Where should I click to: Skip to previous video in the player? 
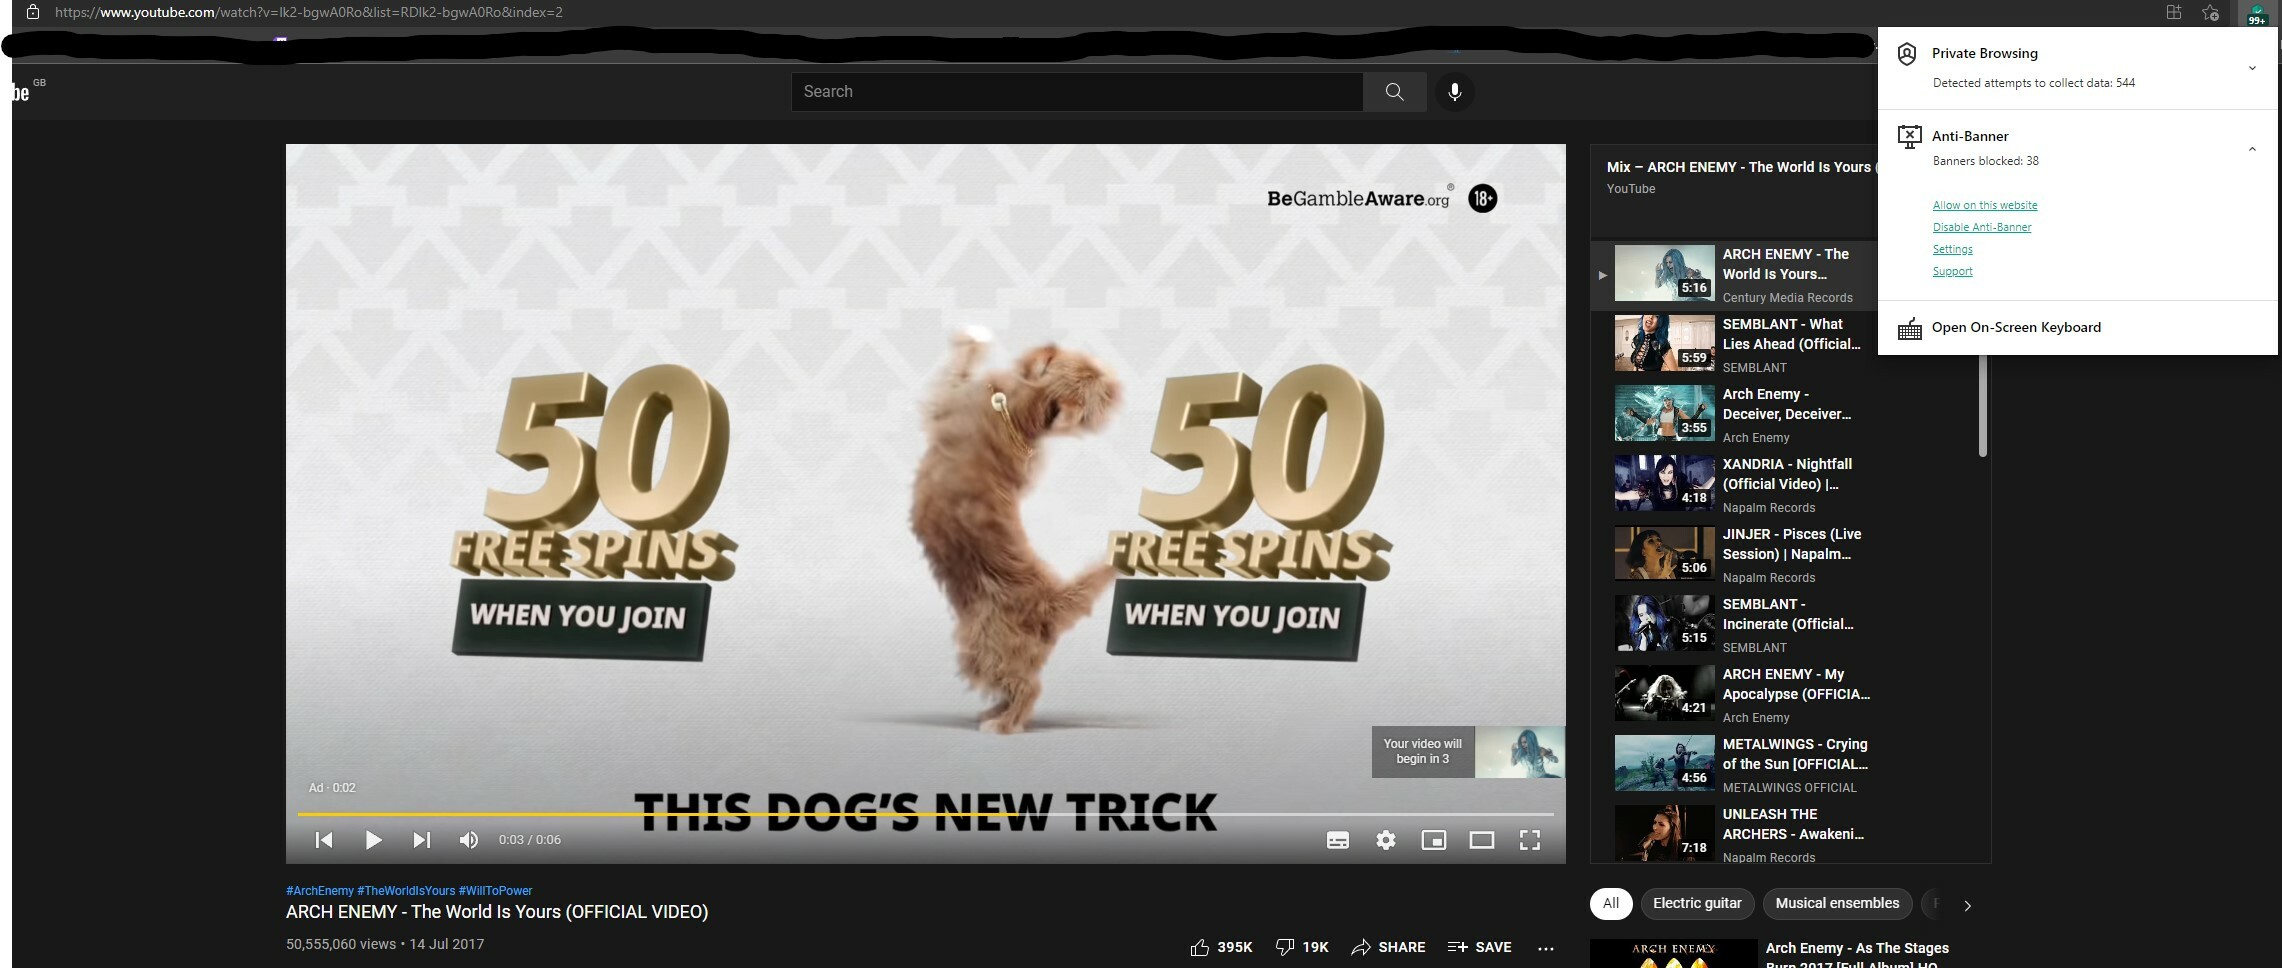tap(324, 840)
